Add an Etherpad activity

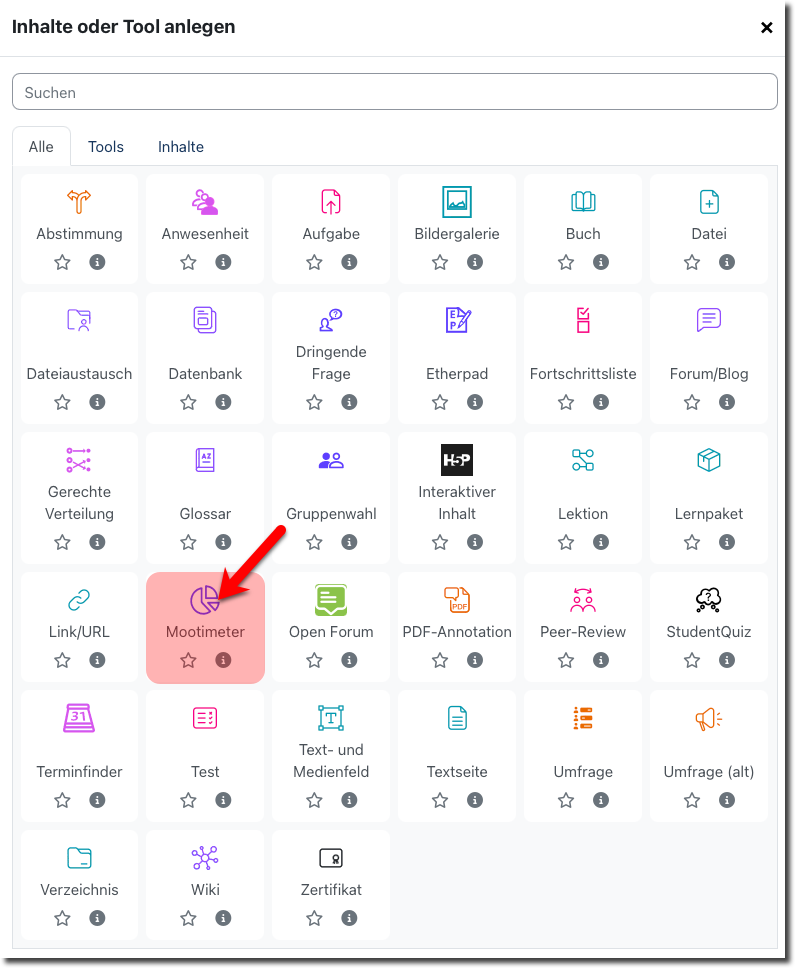click(x=457, y=320)
